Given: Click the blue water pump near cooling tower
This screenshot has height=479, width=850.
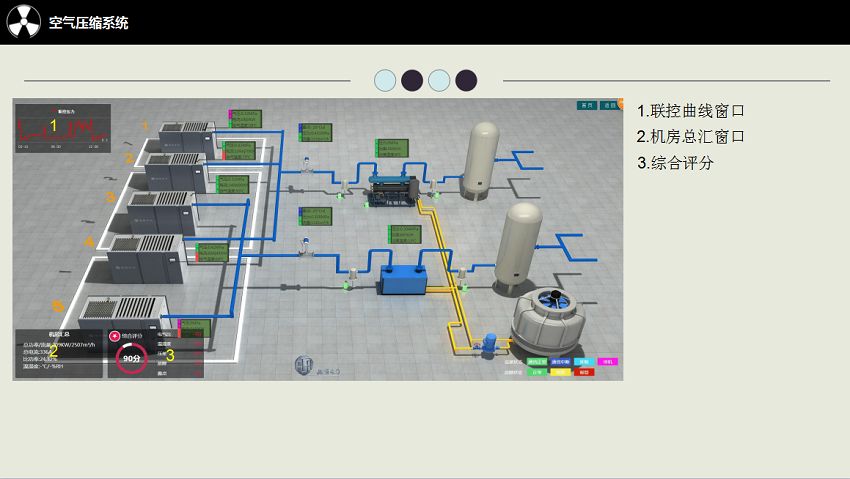Looking at the screenshot, I should pos(490,340).
